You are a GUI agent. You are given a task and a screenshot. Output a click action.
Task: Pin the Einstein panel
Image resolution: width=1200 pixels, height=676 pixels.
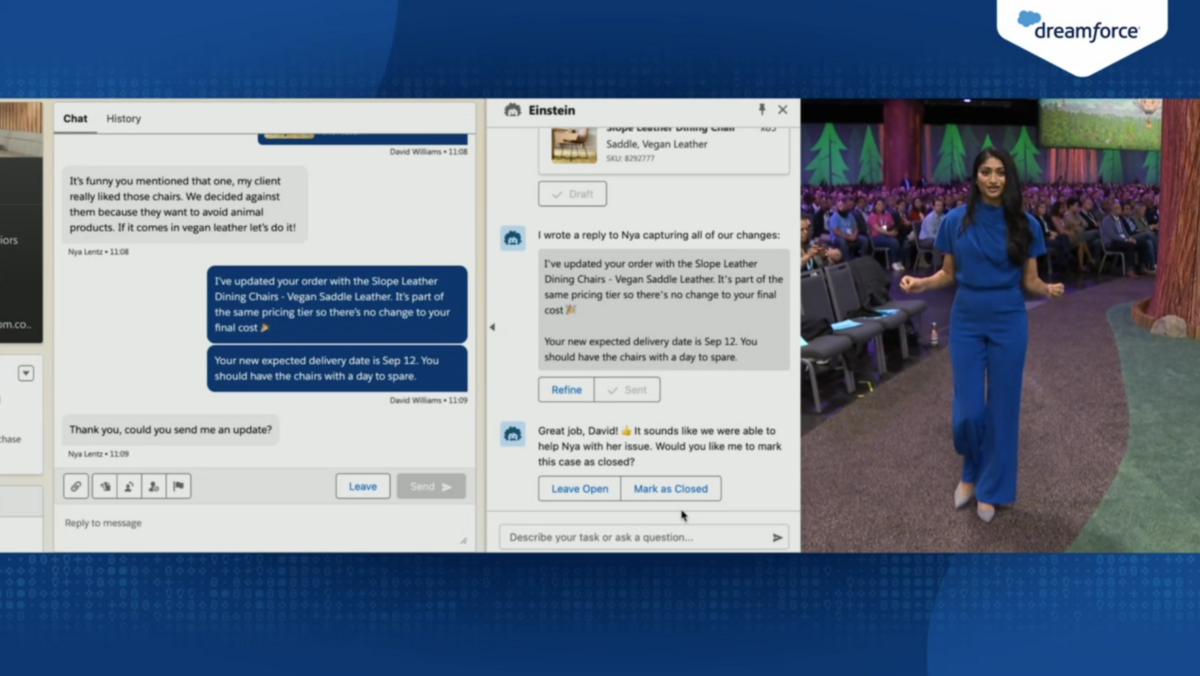(761, 110)
